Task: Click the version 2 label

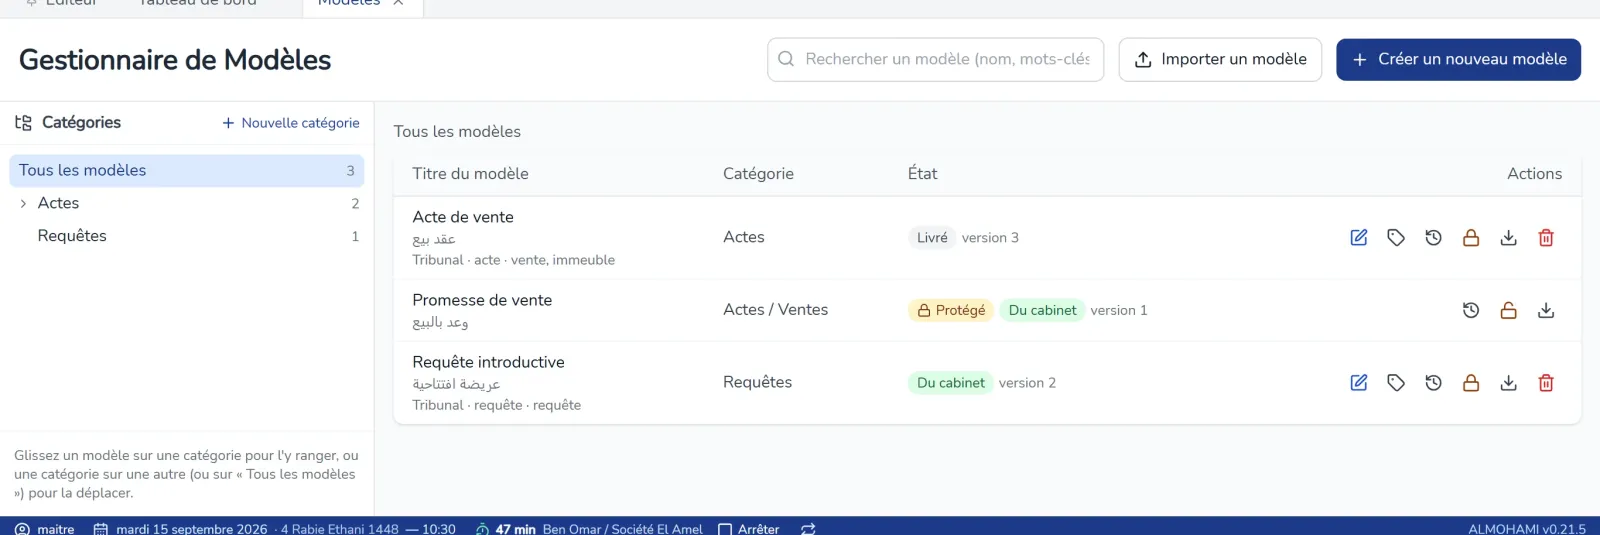Action: tap(1027, 383)
